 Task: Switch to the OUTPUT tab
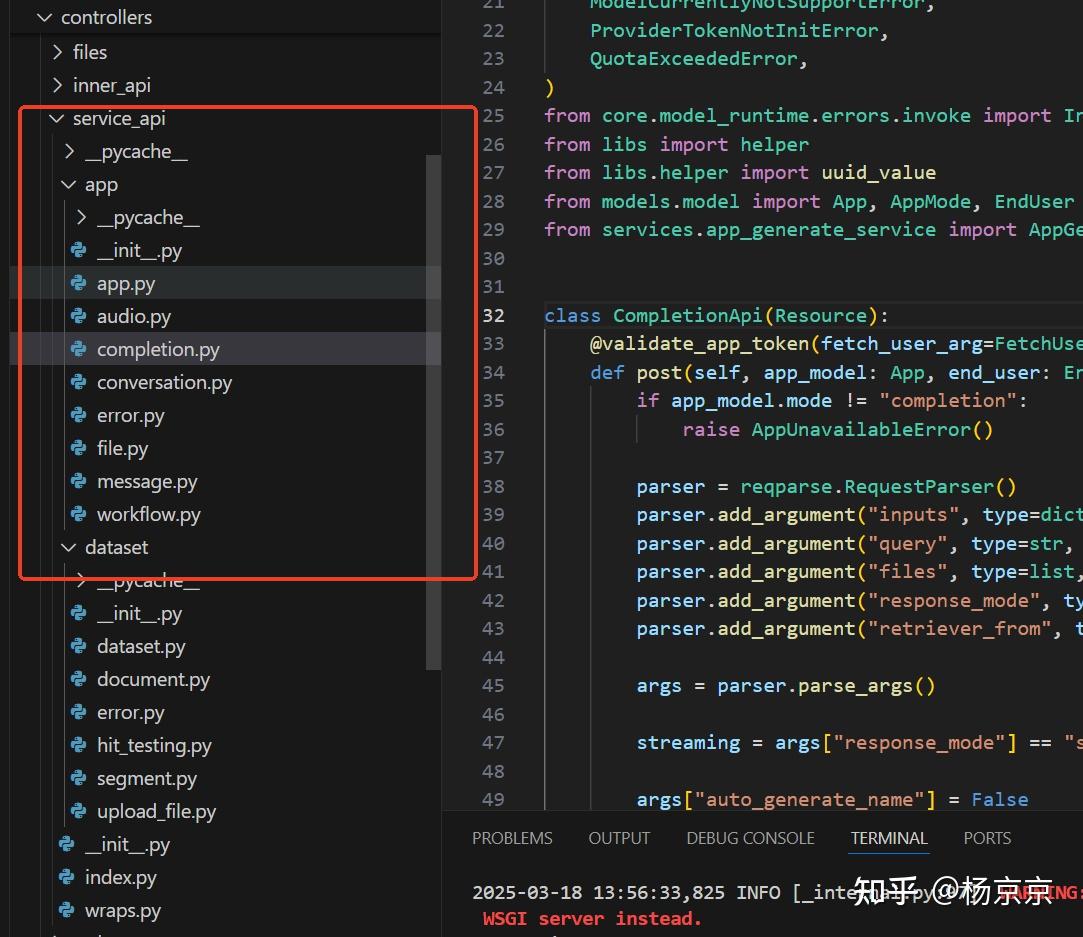point(619,838)
